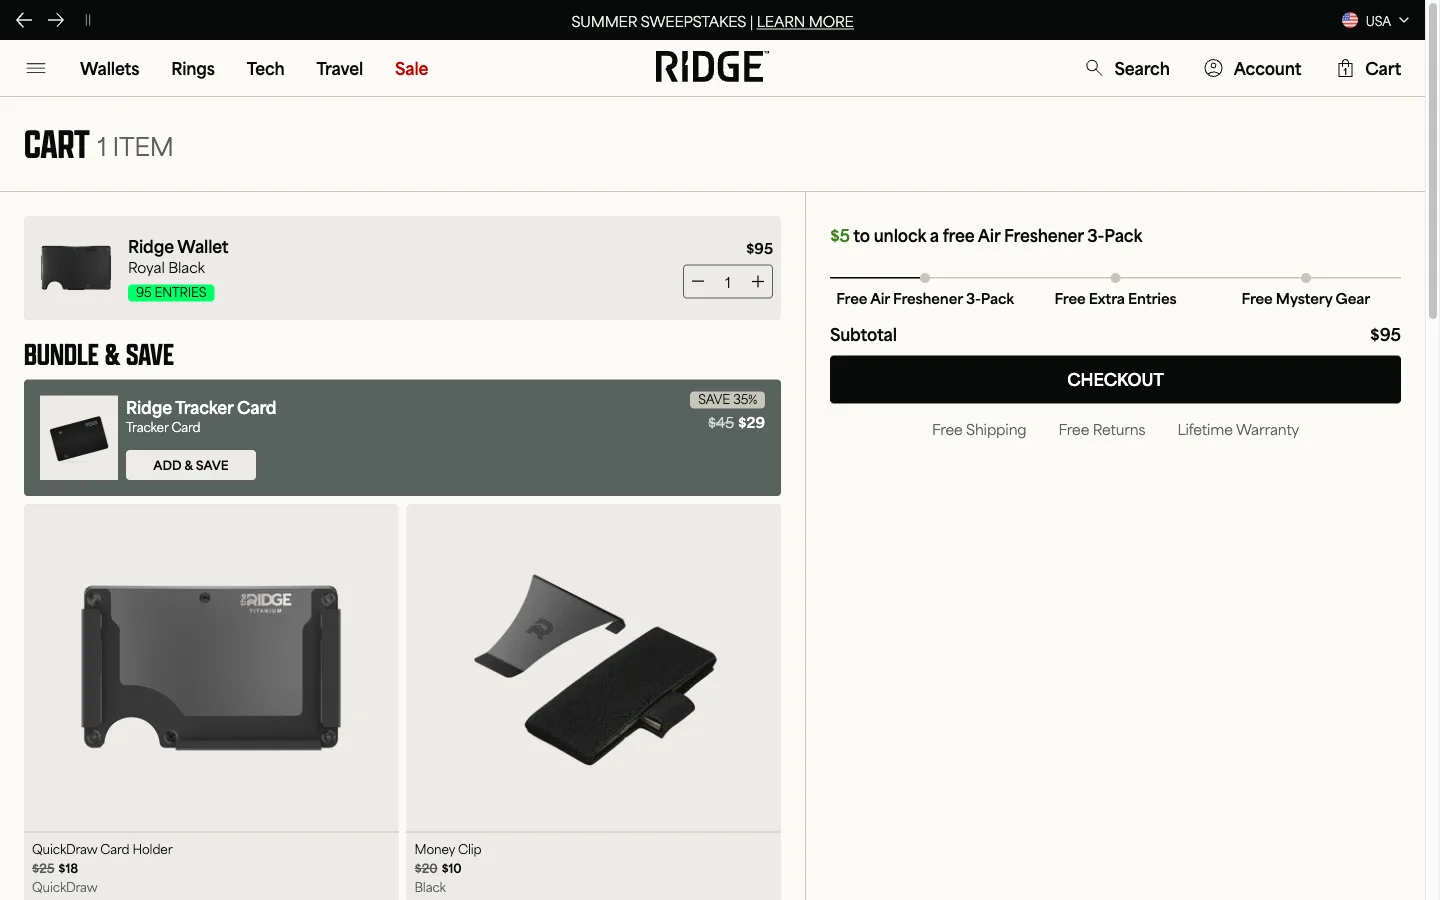Click the Free Mystery Gear milestone dot
The image size is (1440, 900).
click(1306, 278)
